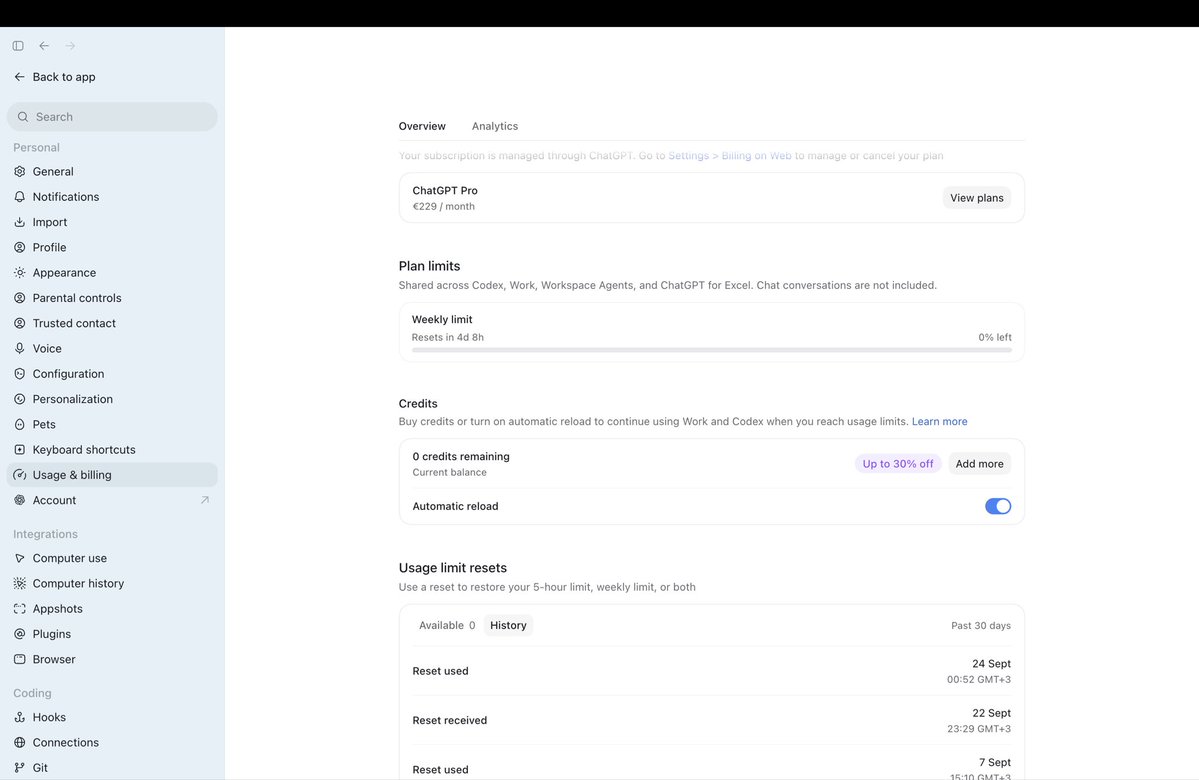Click the '0% left' text
Image resolution: width=1199 pixels, height=780 pixels.
(995, 337)
